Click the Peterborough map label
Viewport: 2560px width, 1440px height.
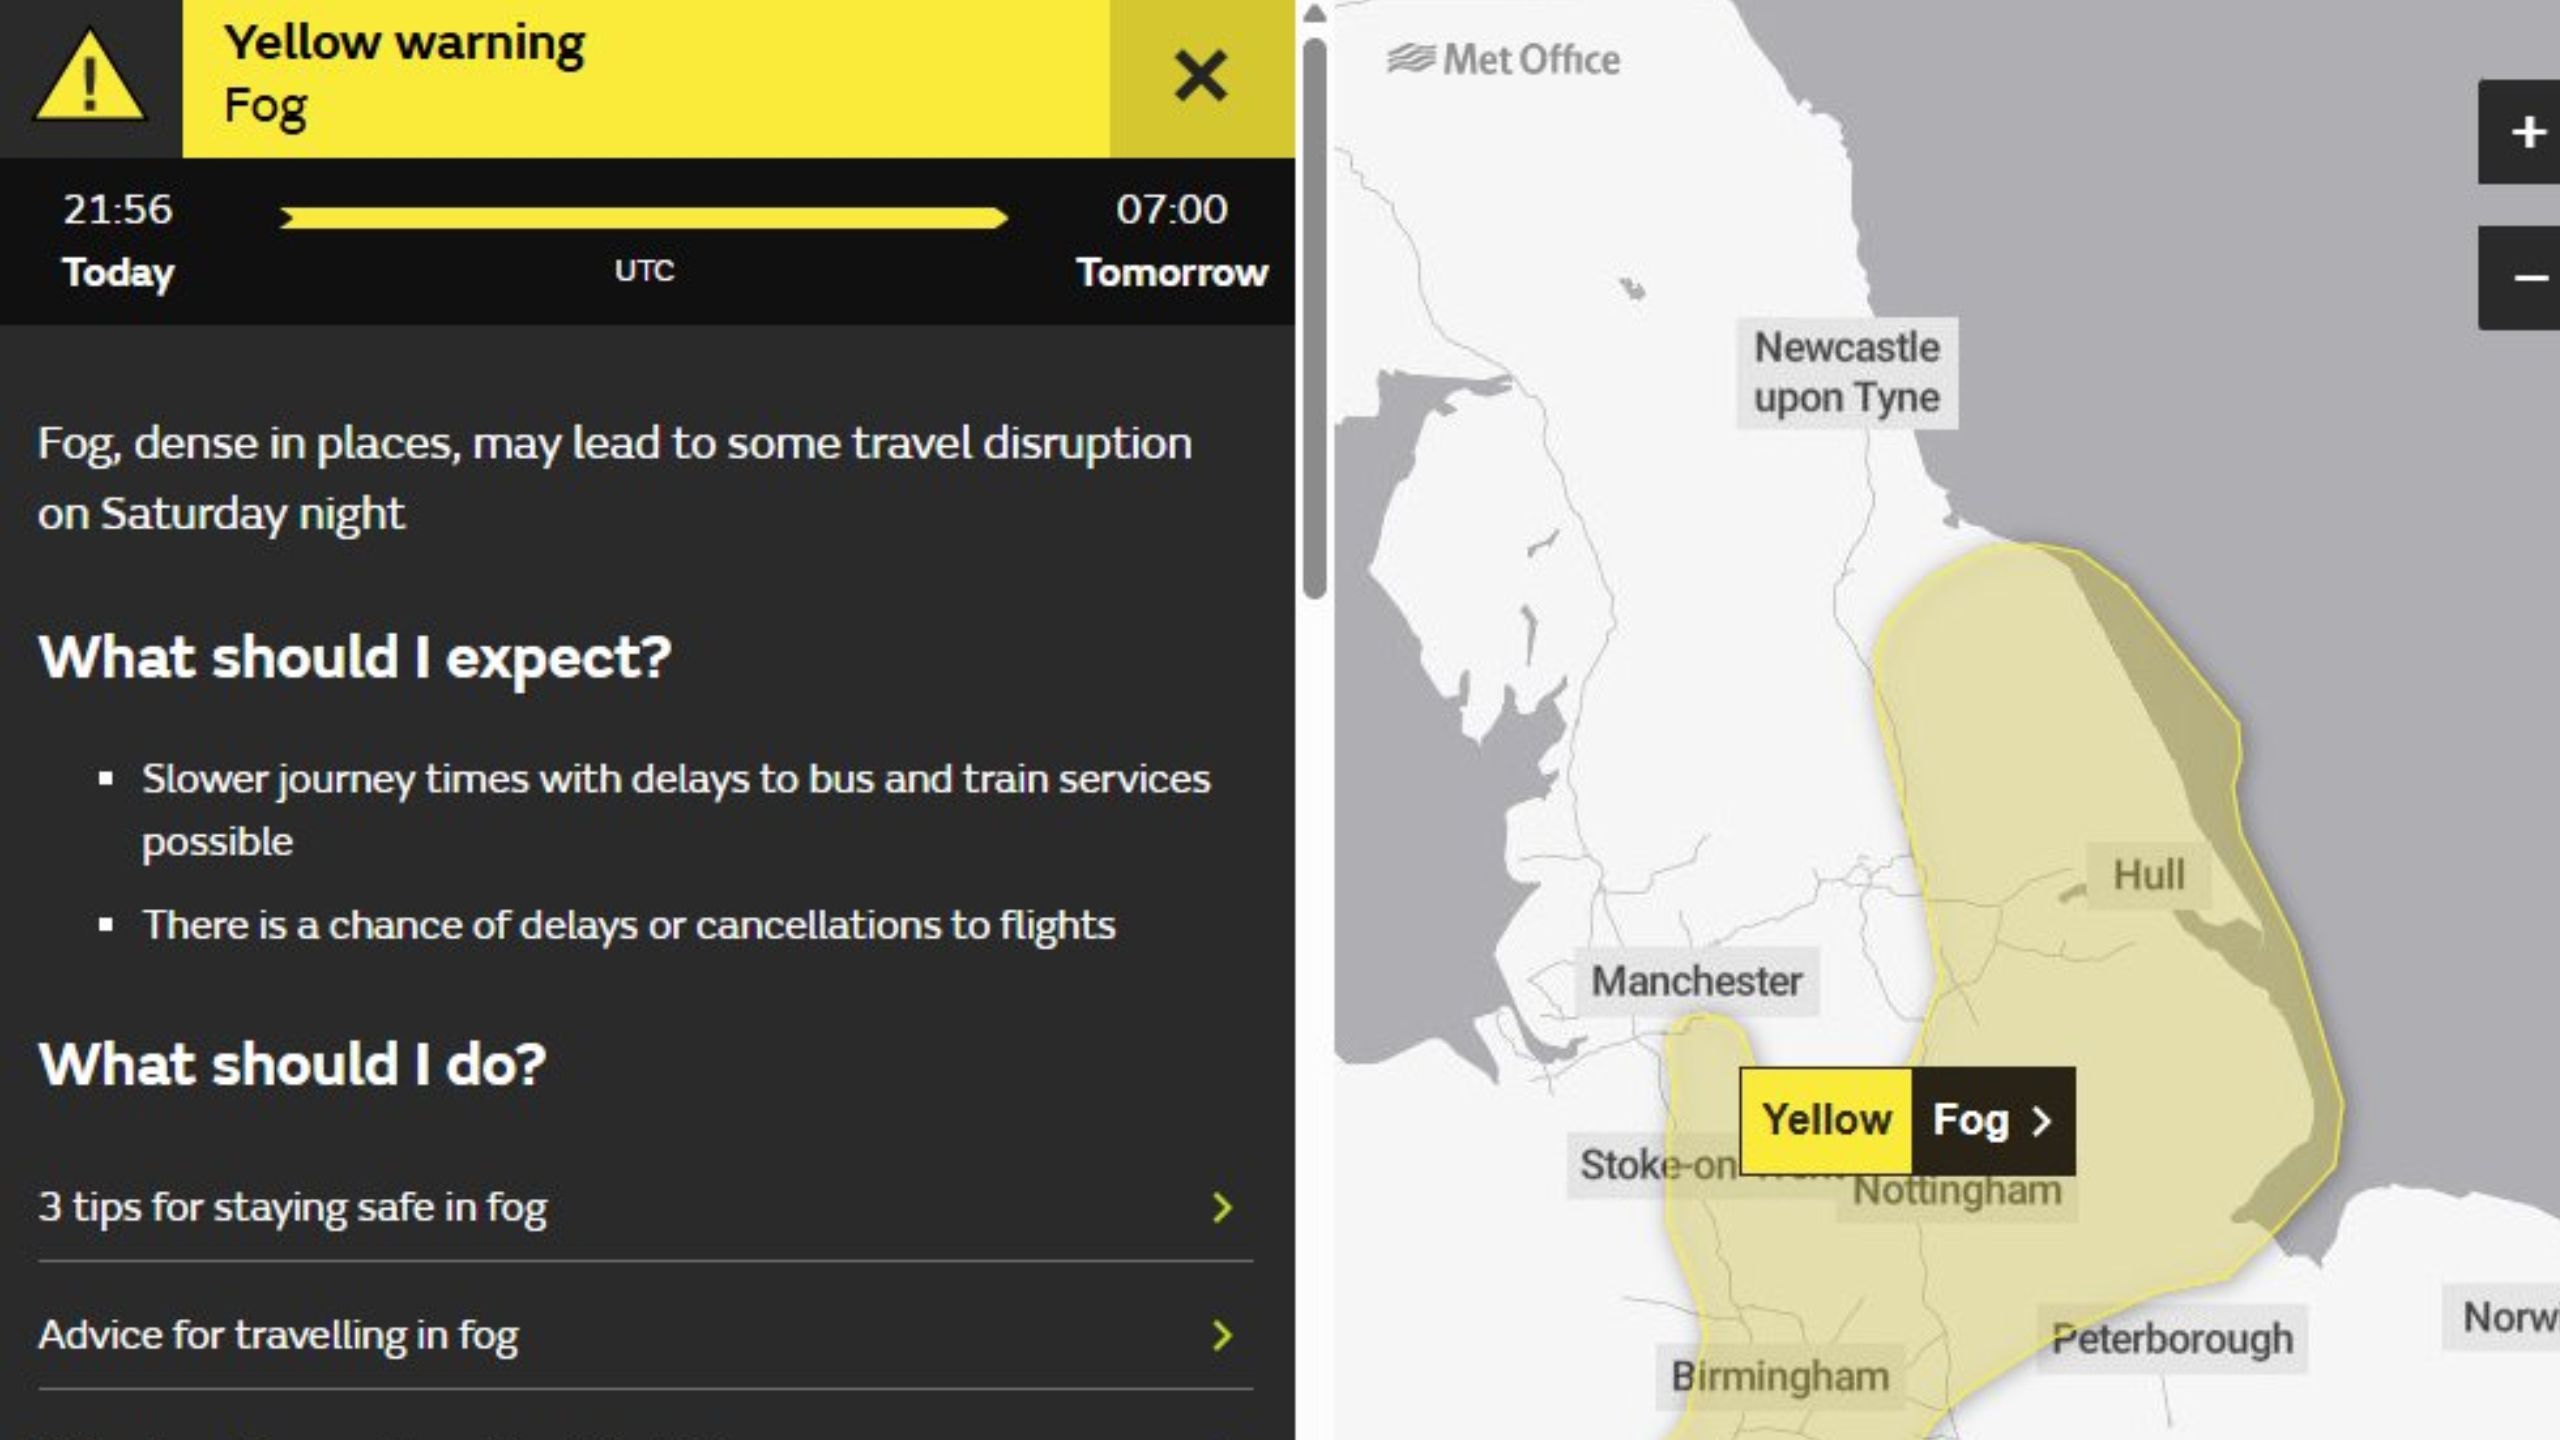pos(2172,1339)
